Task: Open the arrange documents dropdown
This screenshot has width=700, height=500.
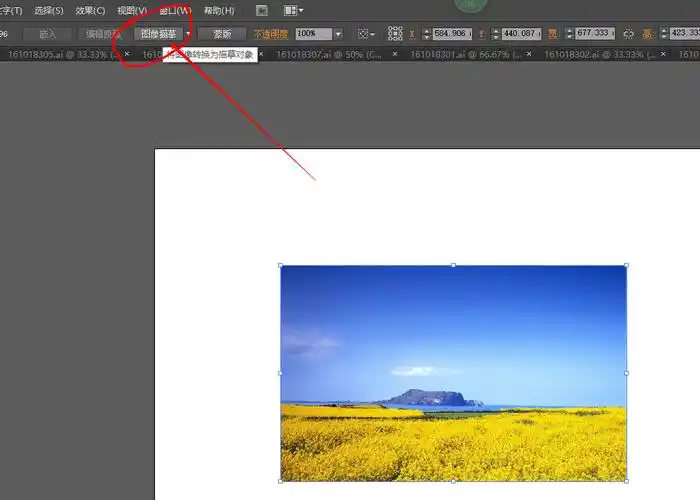Action: pos(293,10)
